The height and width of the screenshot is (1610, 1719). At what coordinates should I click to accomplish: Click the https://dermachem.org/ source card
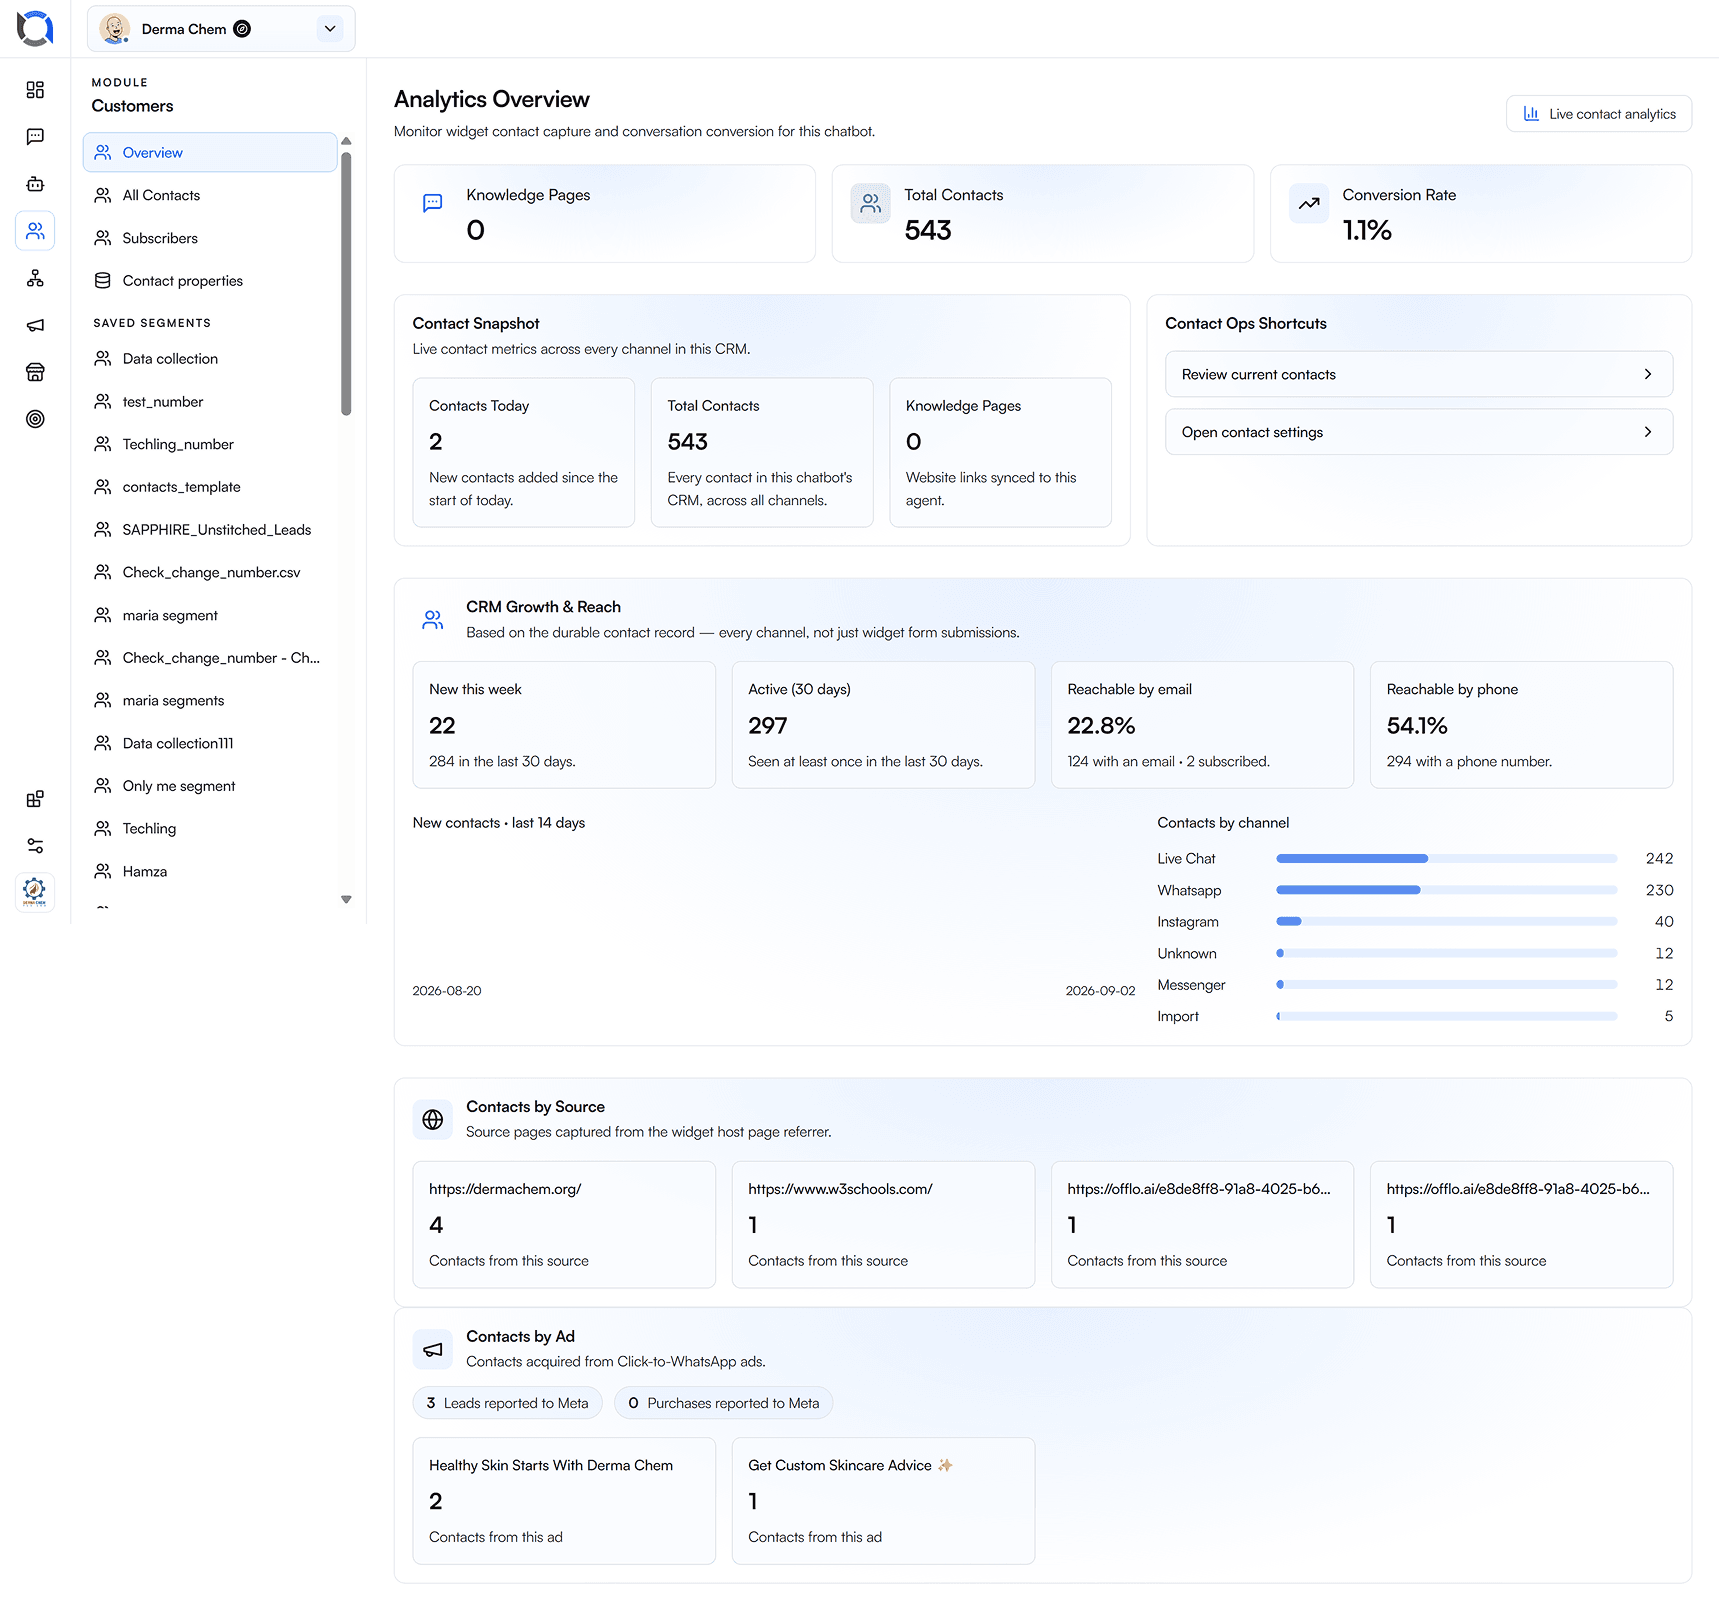[x=564, y=1225]
